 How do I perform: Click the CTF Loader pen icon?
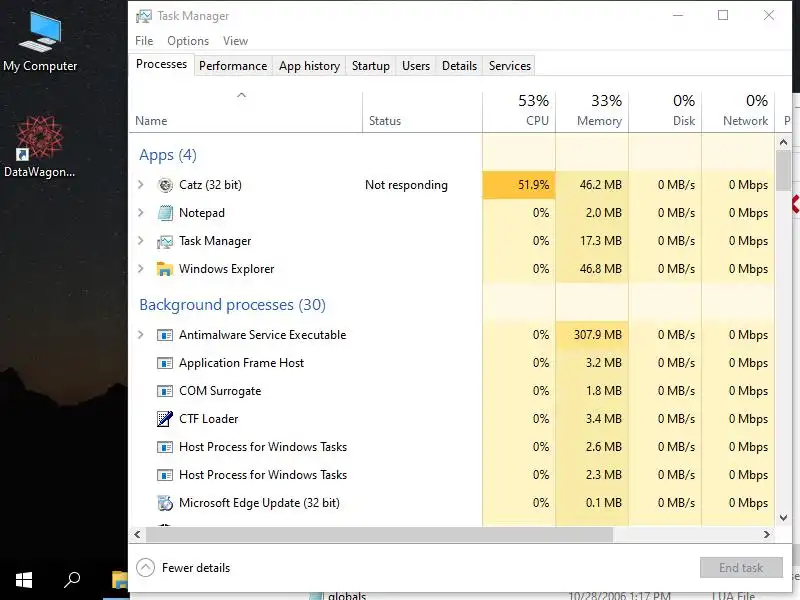165,419
